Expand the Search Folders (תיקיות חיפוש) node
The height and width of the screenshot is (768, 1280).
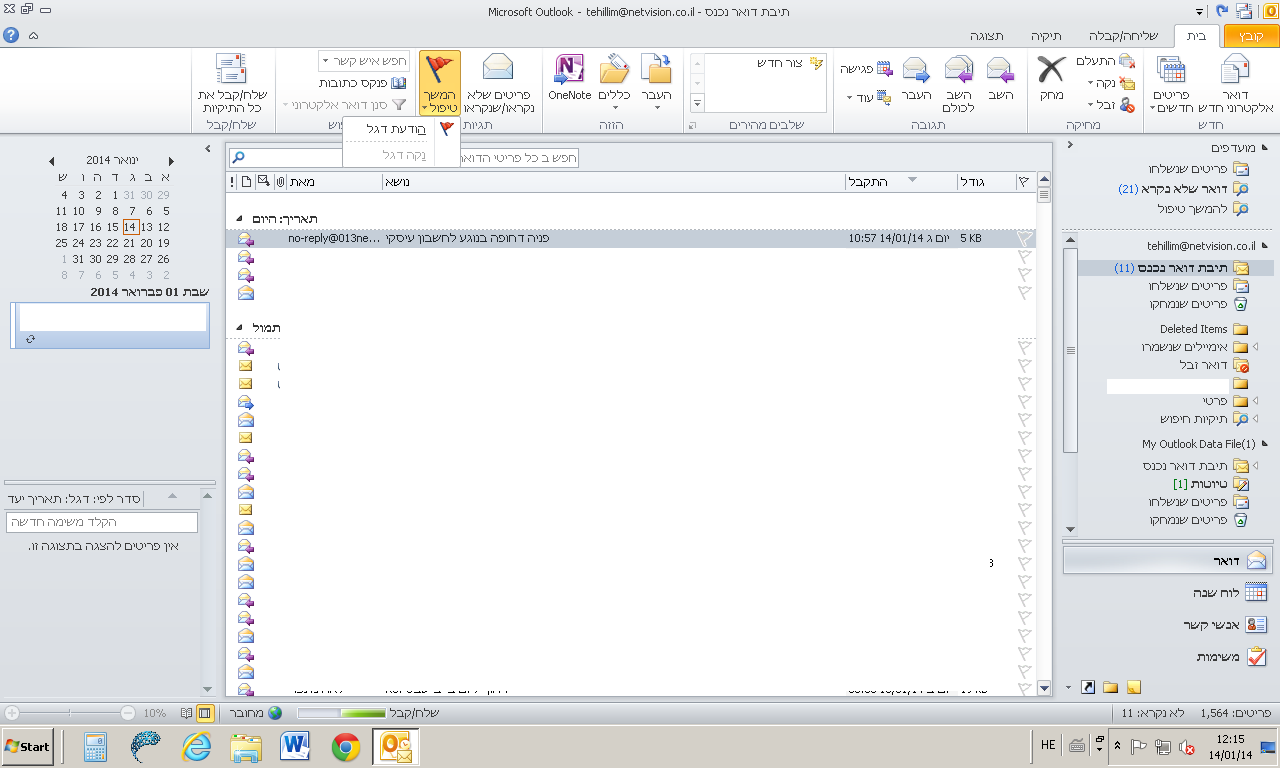[1255, 419]
